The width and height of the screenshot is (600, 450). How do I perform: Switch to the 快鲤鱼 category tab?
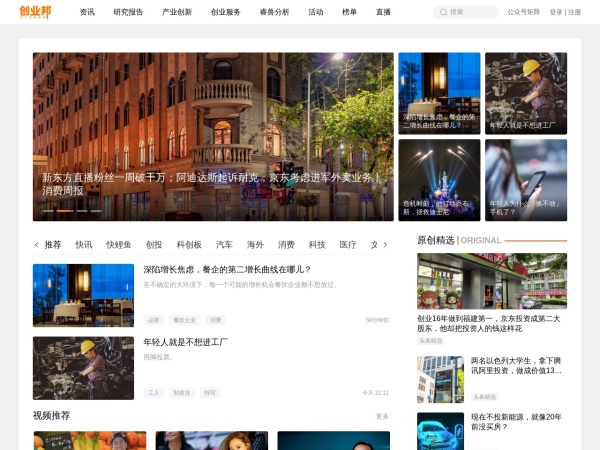click(x=119, y=244)
